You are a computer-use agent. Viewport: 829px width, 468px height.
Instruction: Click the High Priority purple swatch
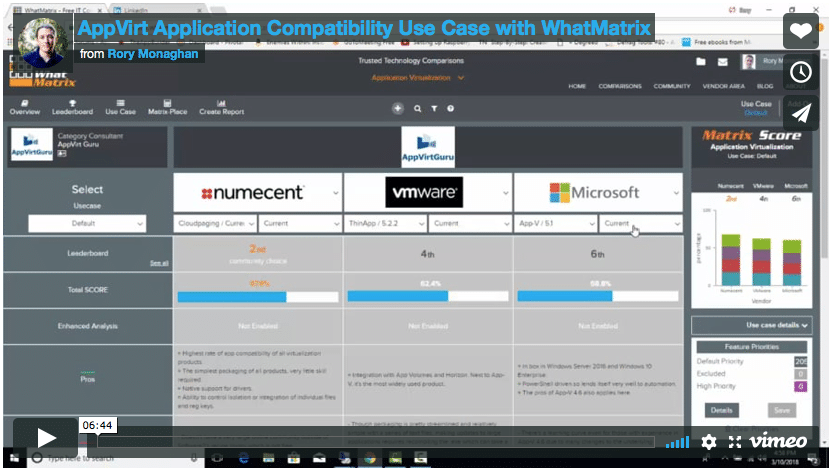click(x=800, y=387)
